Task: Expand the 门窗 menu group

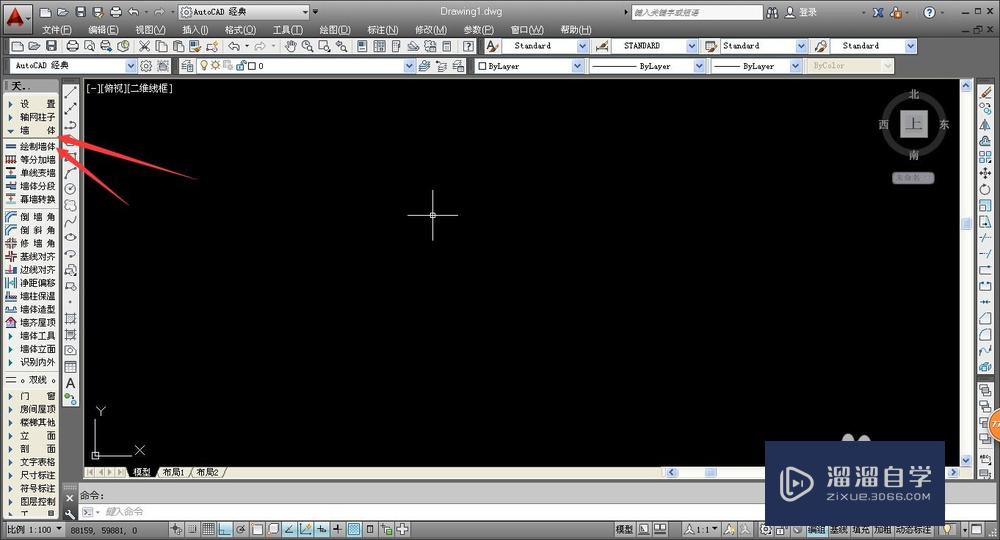Action: coord(31,396)
